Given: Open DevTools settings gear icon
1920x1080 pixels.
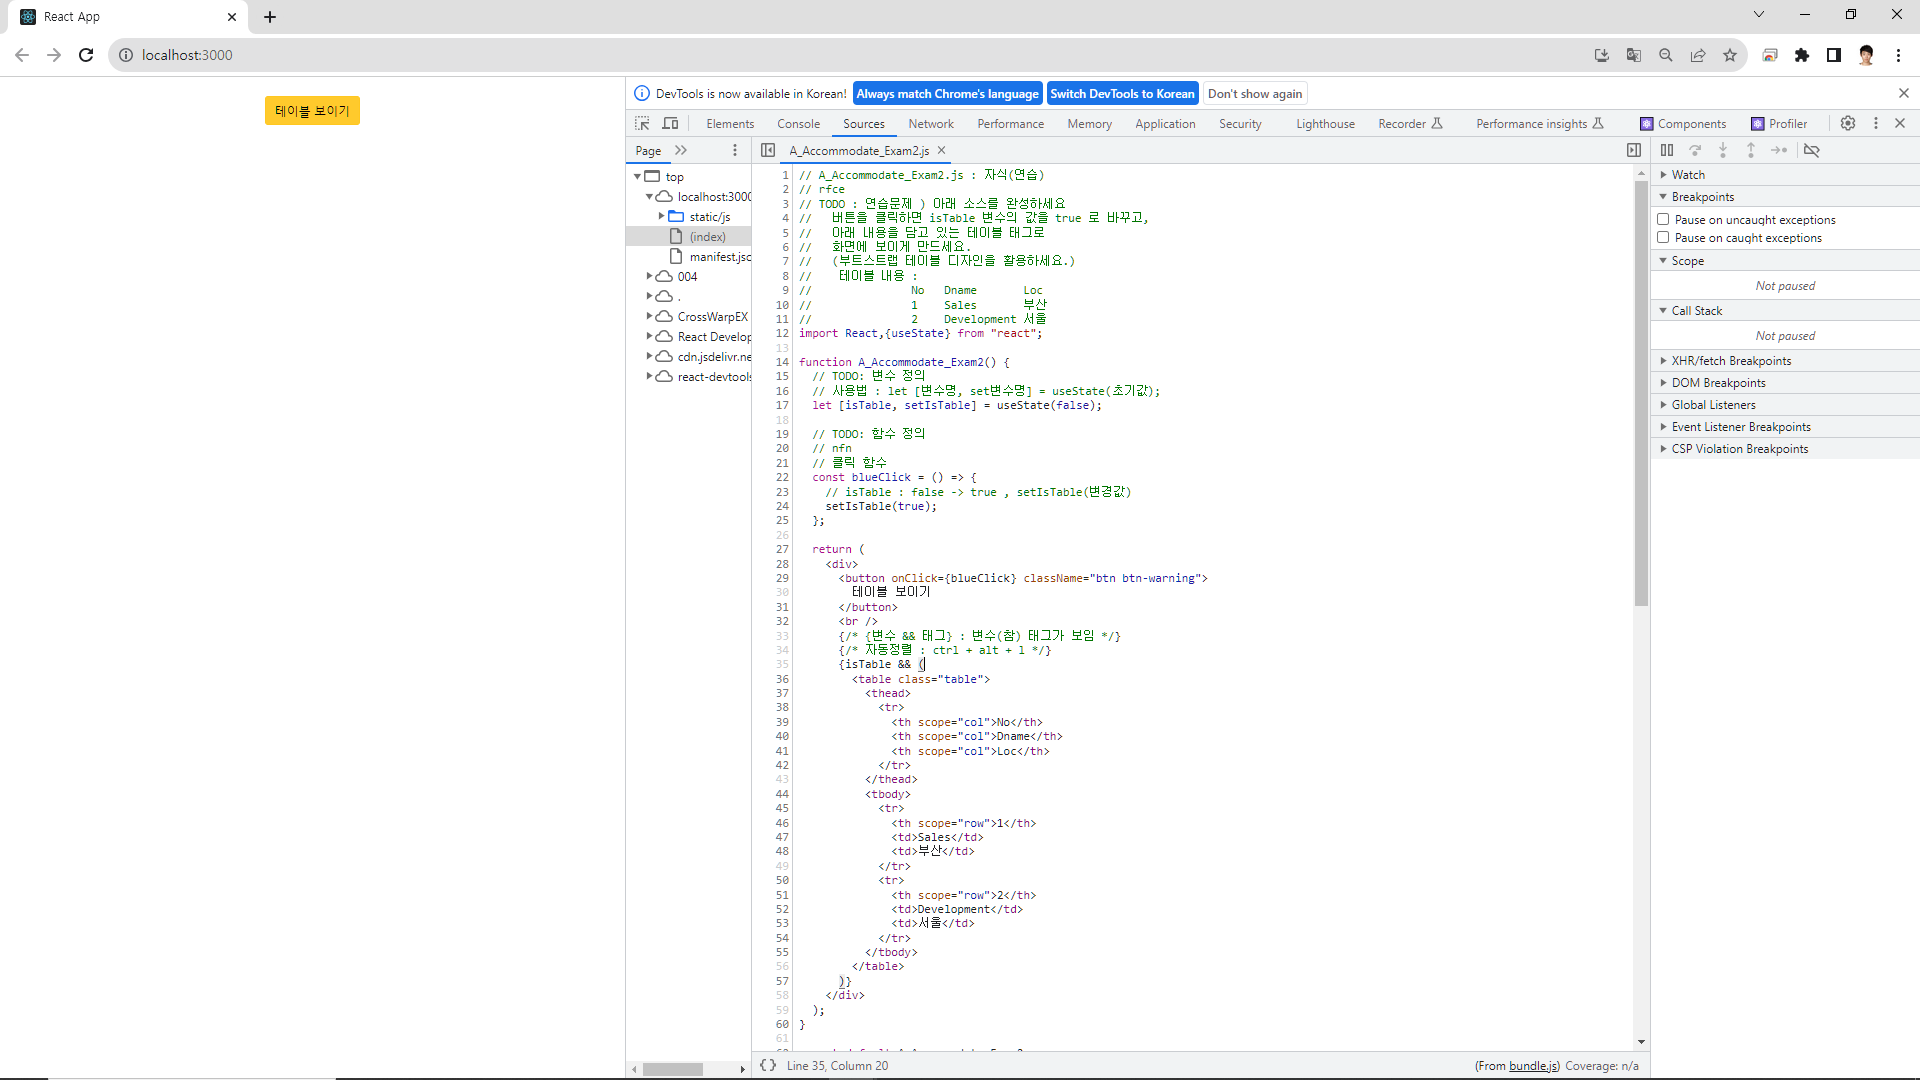Looking at the screenshot, I should 1848,123.
